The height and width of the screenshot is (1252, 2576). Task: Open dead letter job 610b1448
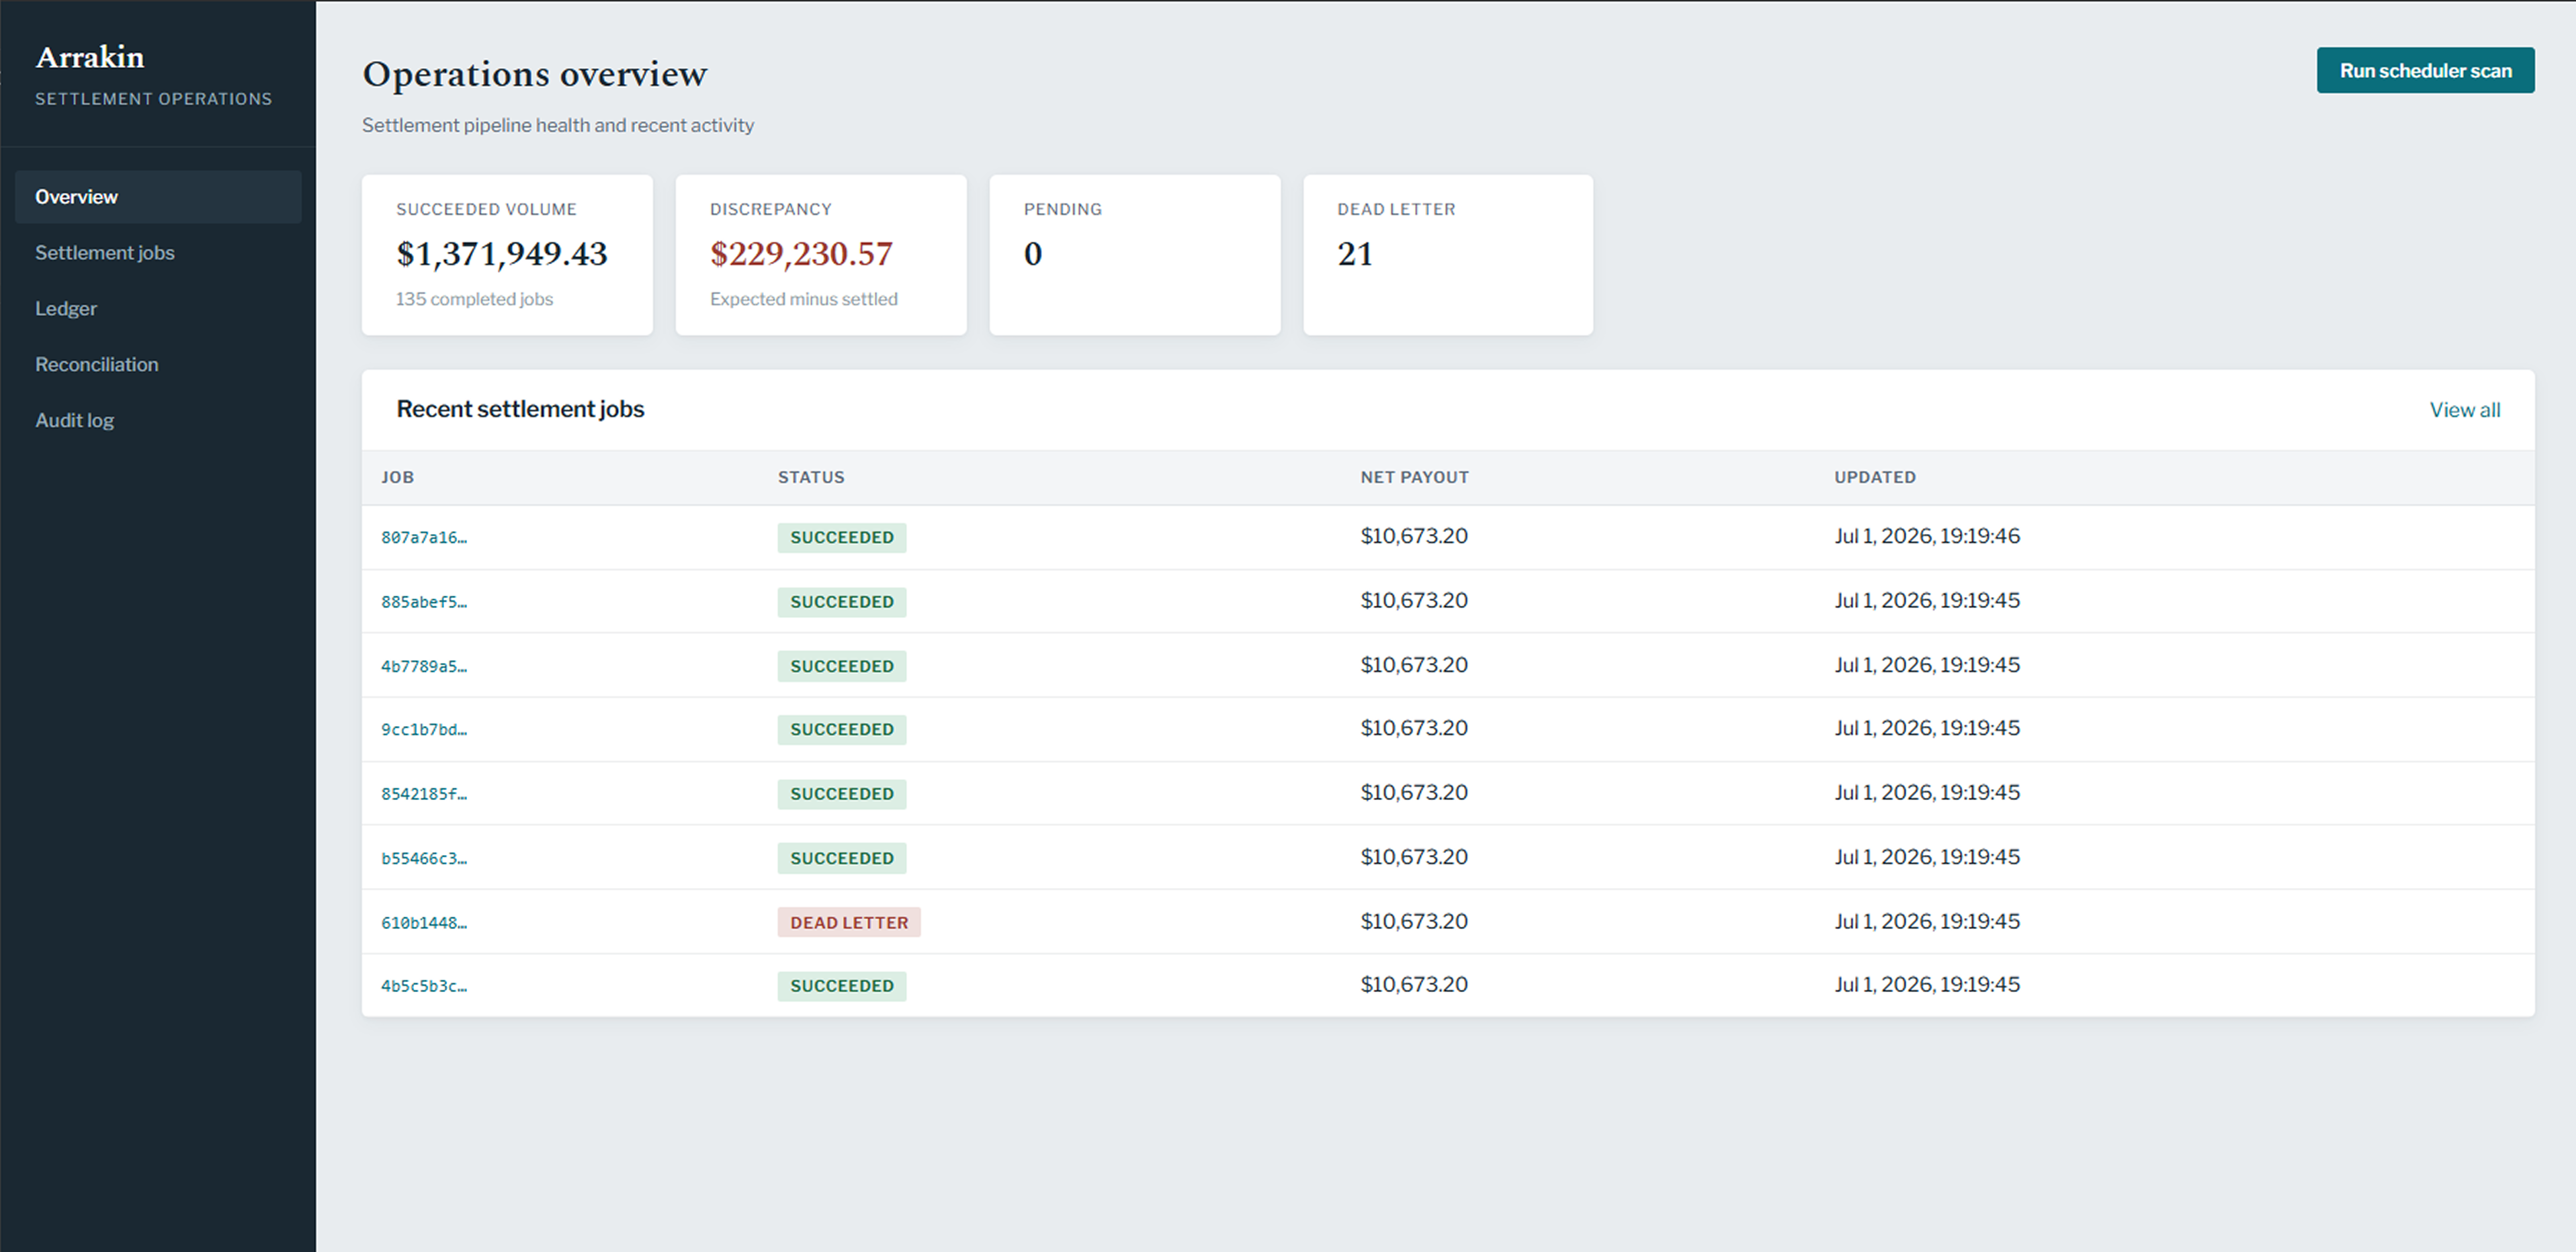coord(424,922)
